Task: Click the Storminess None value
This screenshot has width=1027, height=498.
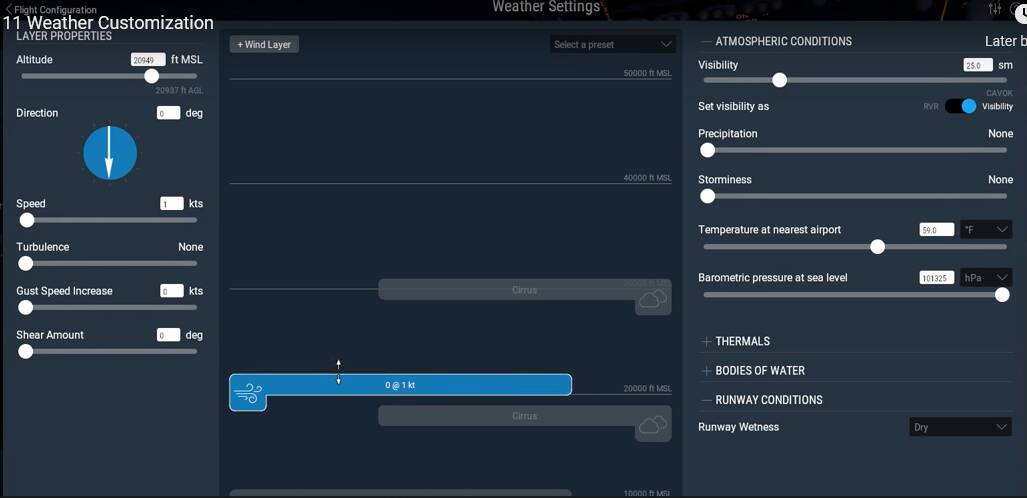Action: tap(1000, 180)
